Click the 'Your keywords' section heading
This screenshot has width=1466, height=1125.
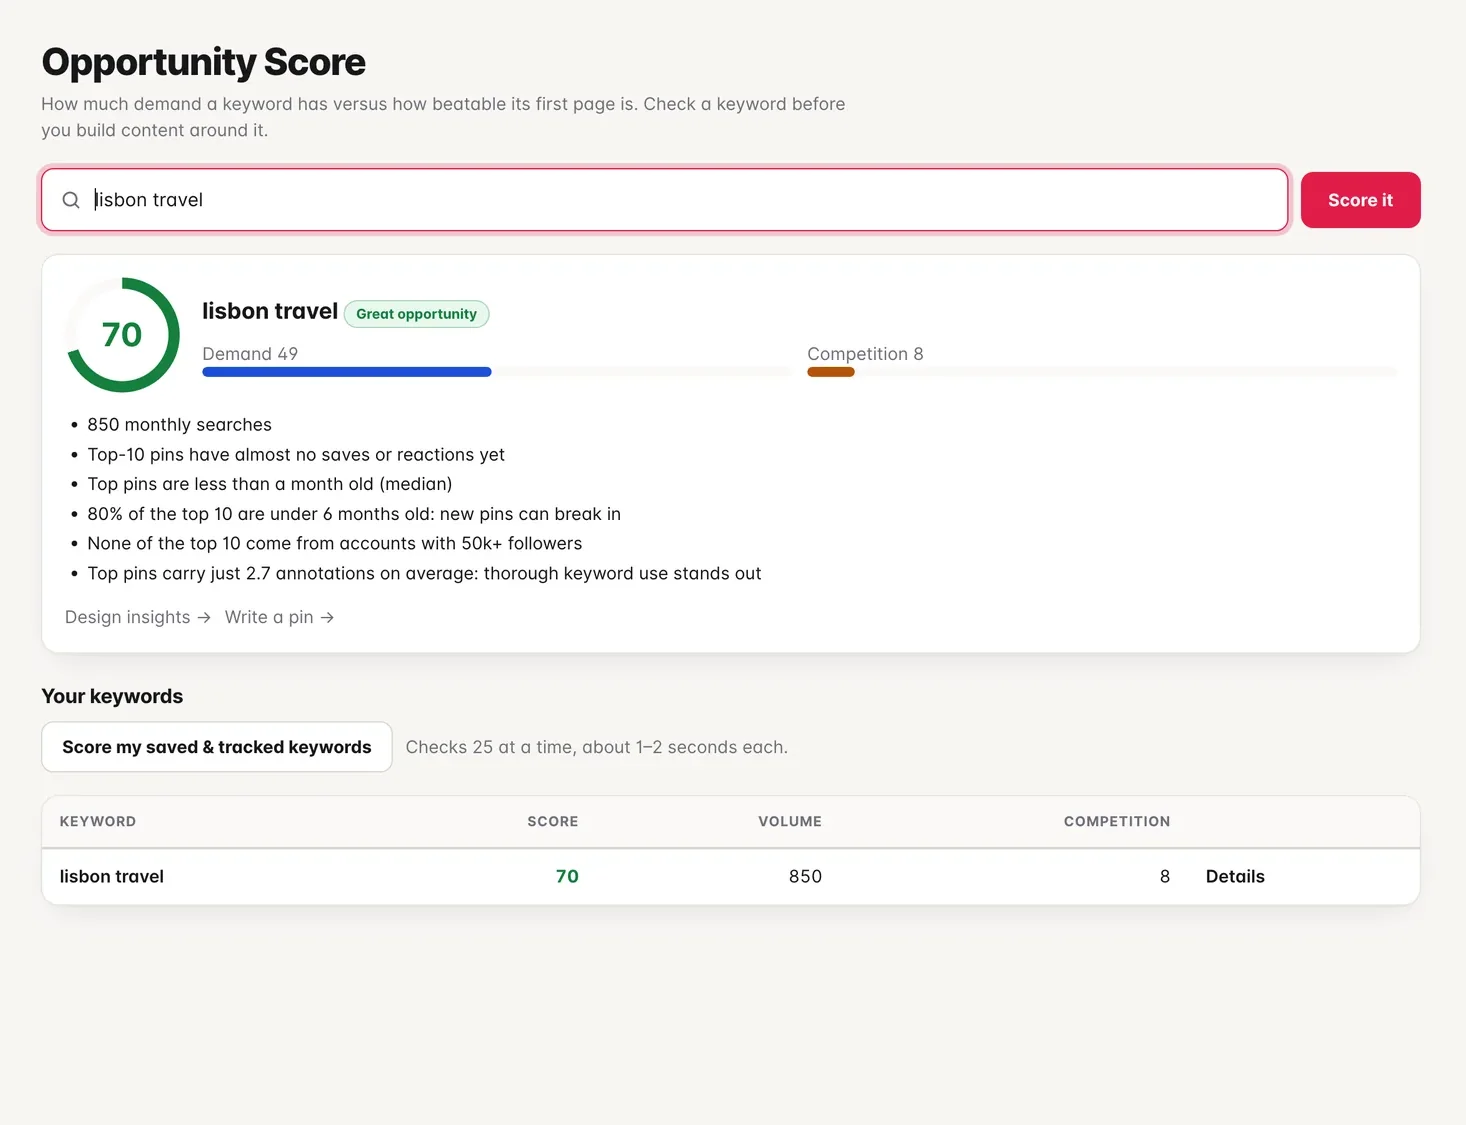click(112, 696)
